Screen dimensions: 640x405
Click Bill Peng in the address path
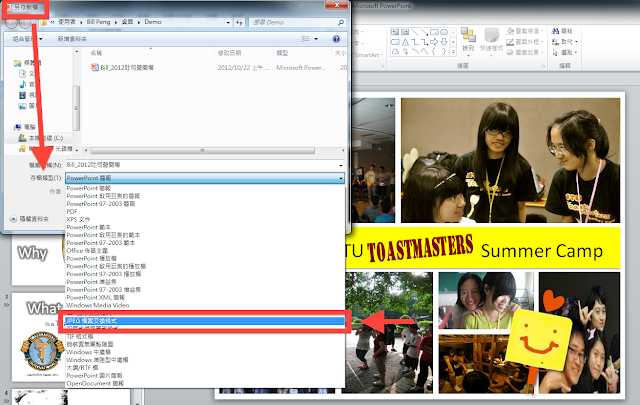(98, 22)
